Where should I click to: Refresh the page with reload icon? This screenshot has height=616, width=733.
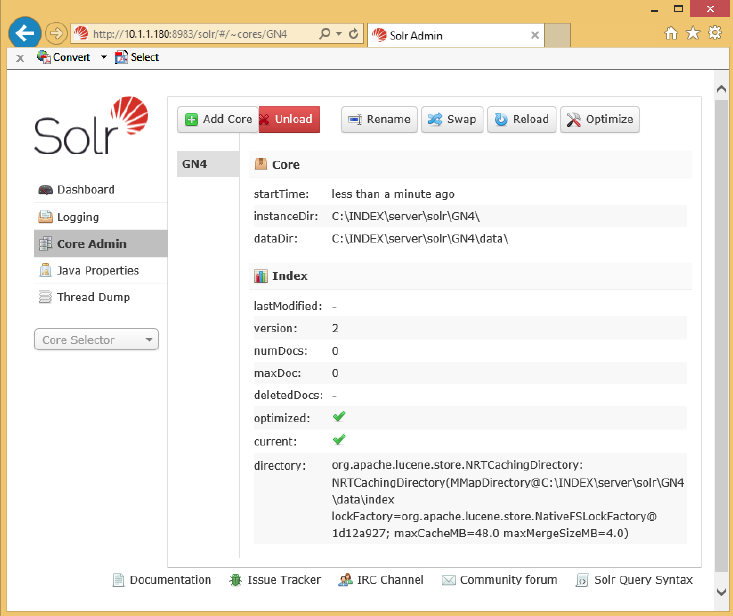354,34
